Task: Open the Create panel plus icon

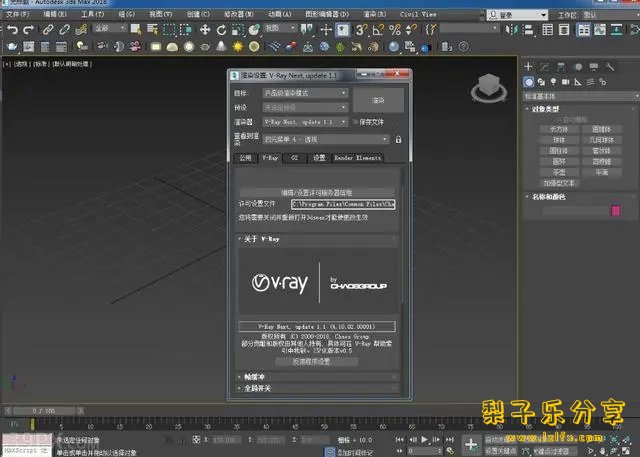Action: pyautogui.click(x=528, y=67)
